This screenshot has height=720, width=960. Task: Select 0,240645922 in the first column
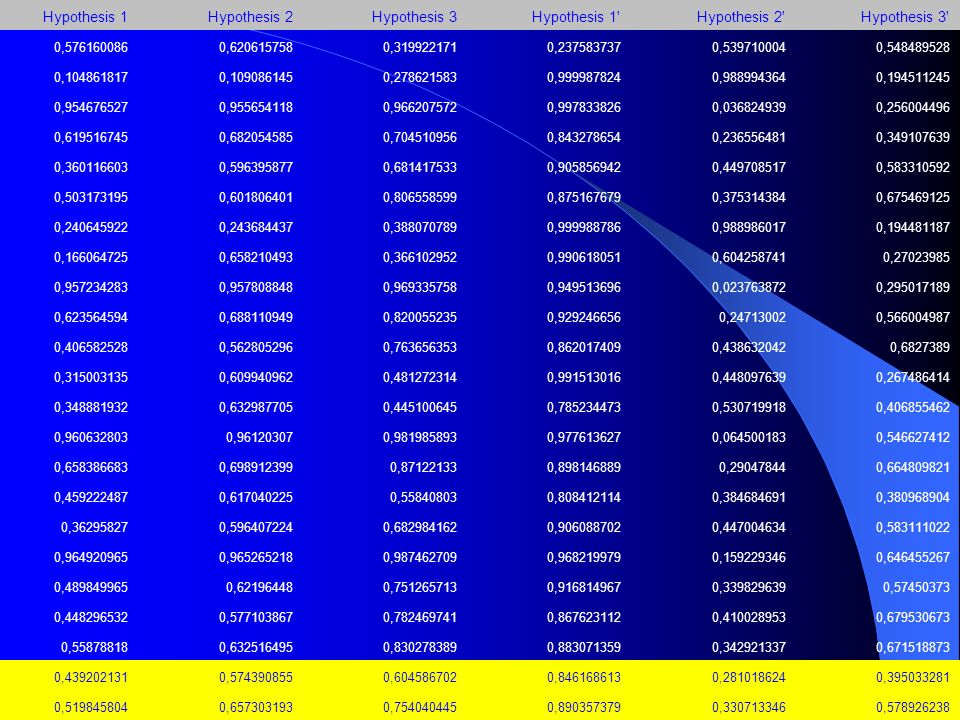(91, 227)
